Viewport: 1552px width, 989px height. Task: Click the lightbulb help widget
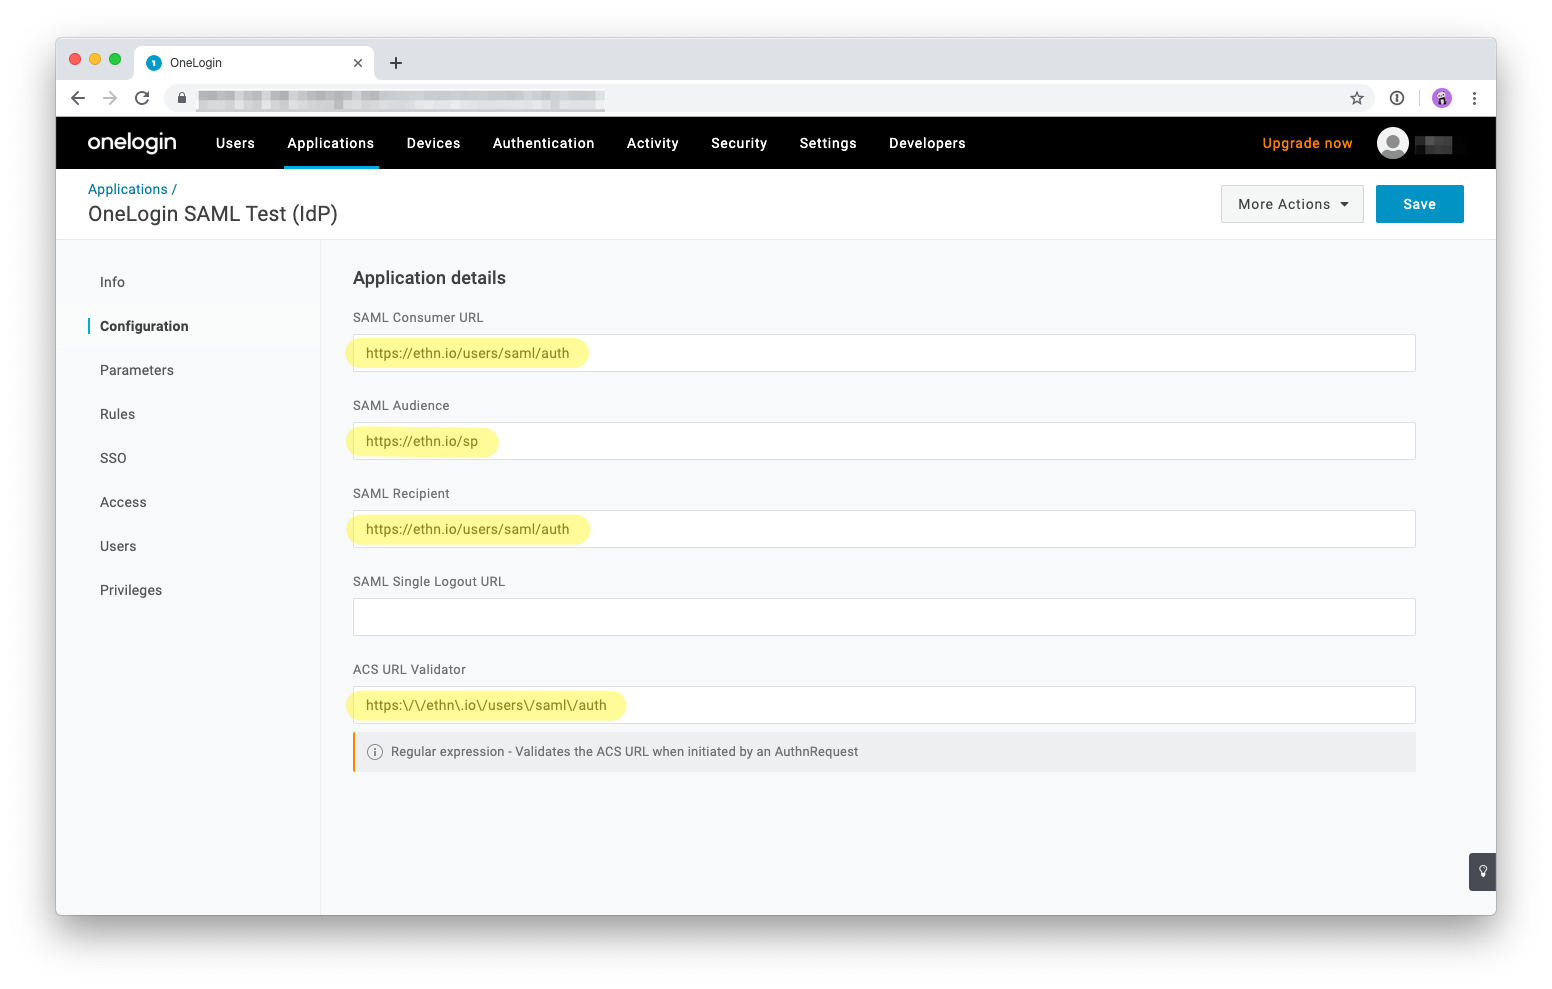1482,871
